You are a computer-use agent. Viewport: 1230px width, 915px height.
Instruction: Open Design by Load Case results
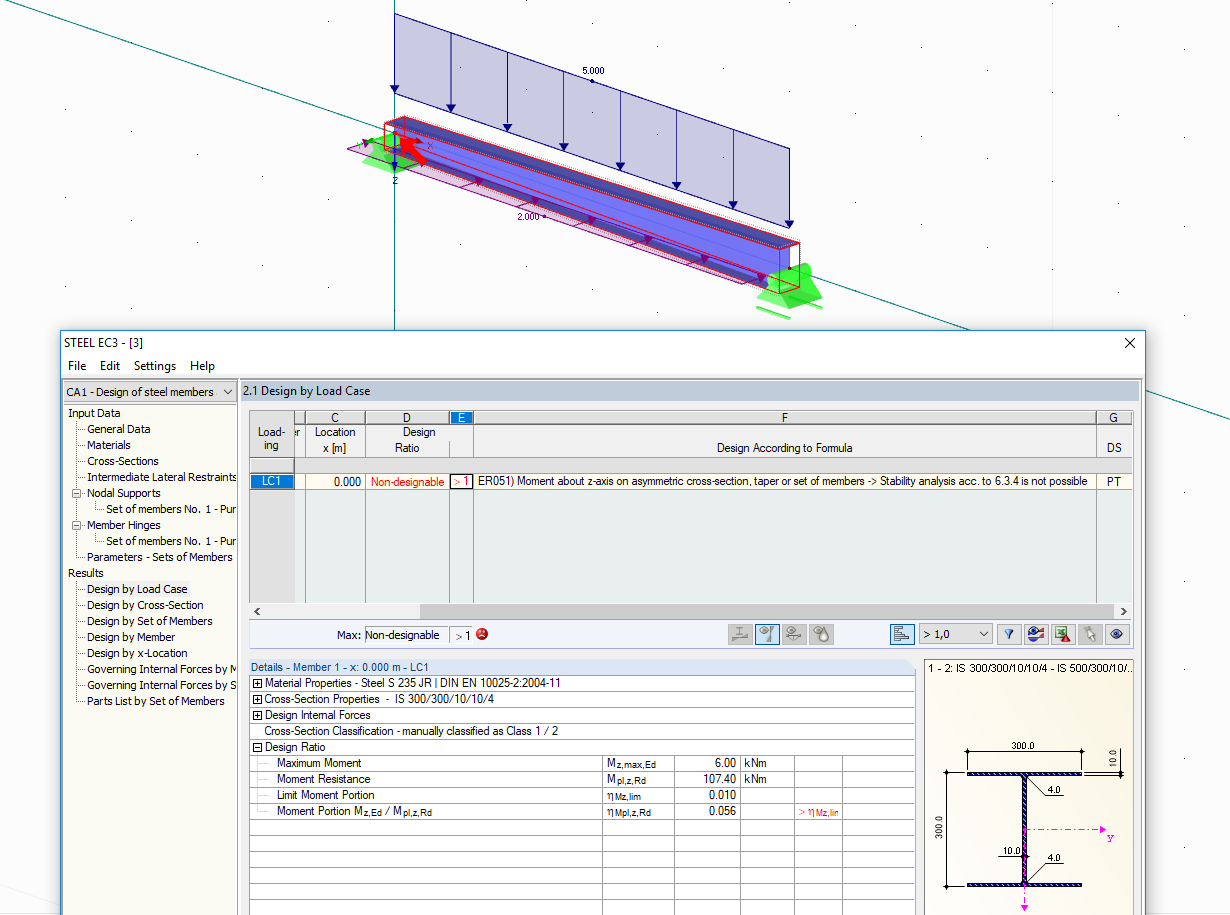pyautogui.click(x=137, y=589)
